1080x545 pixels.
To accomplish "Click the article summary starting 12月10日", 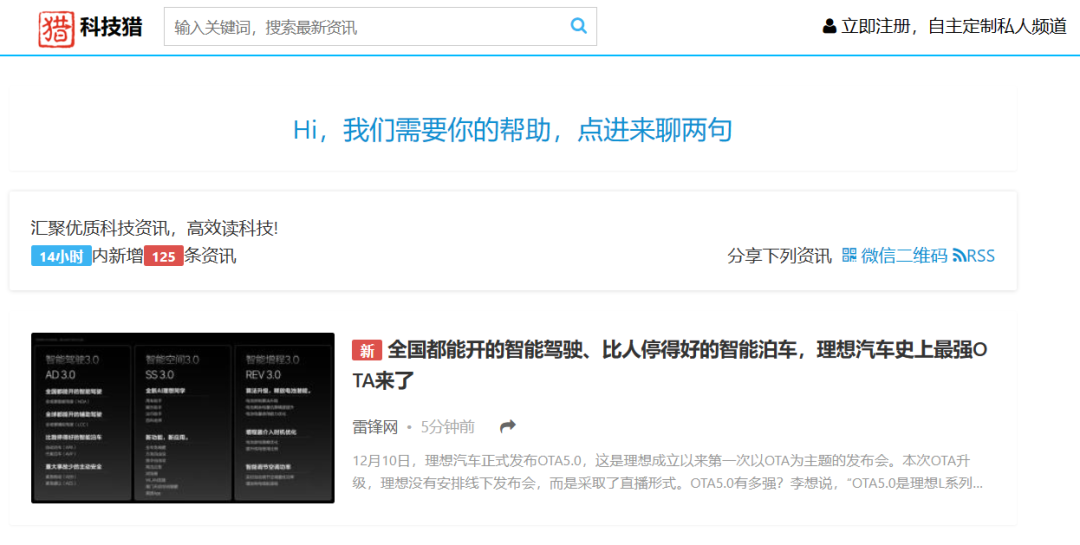I will click(667, 472).
